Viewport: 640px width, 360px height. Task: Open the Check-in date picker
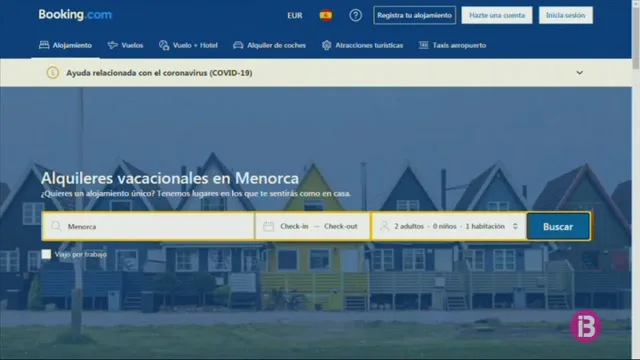click(294, 226)
